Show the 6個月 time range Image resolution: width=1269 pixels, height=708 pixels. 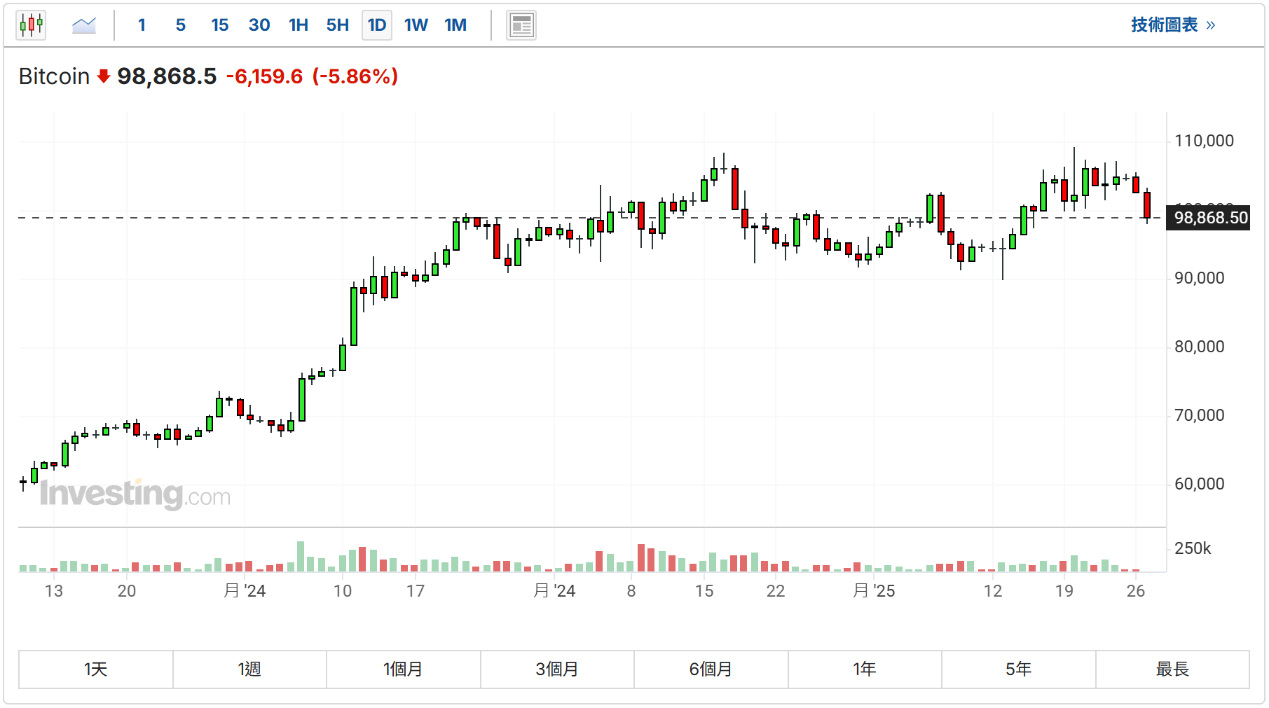[x=711, y=669]
